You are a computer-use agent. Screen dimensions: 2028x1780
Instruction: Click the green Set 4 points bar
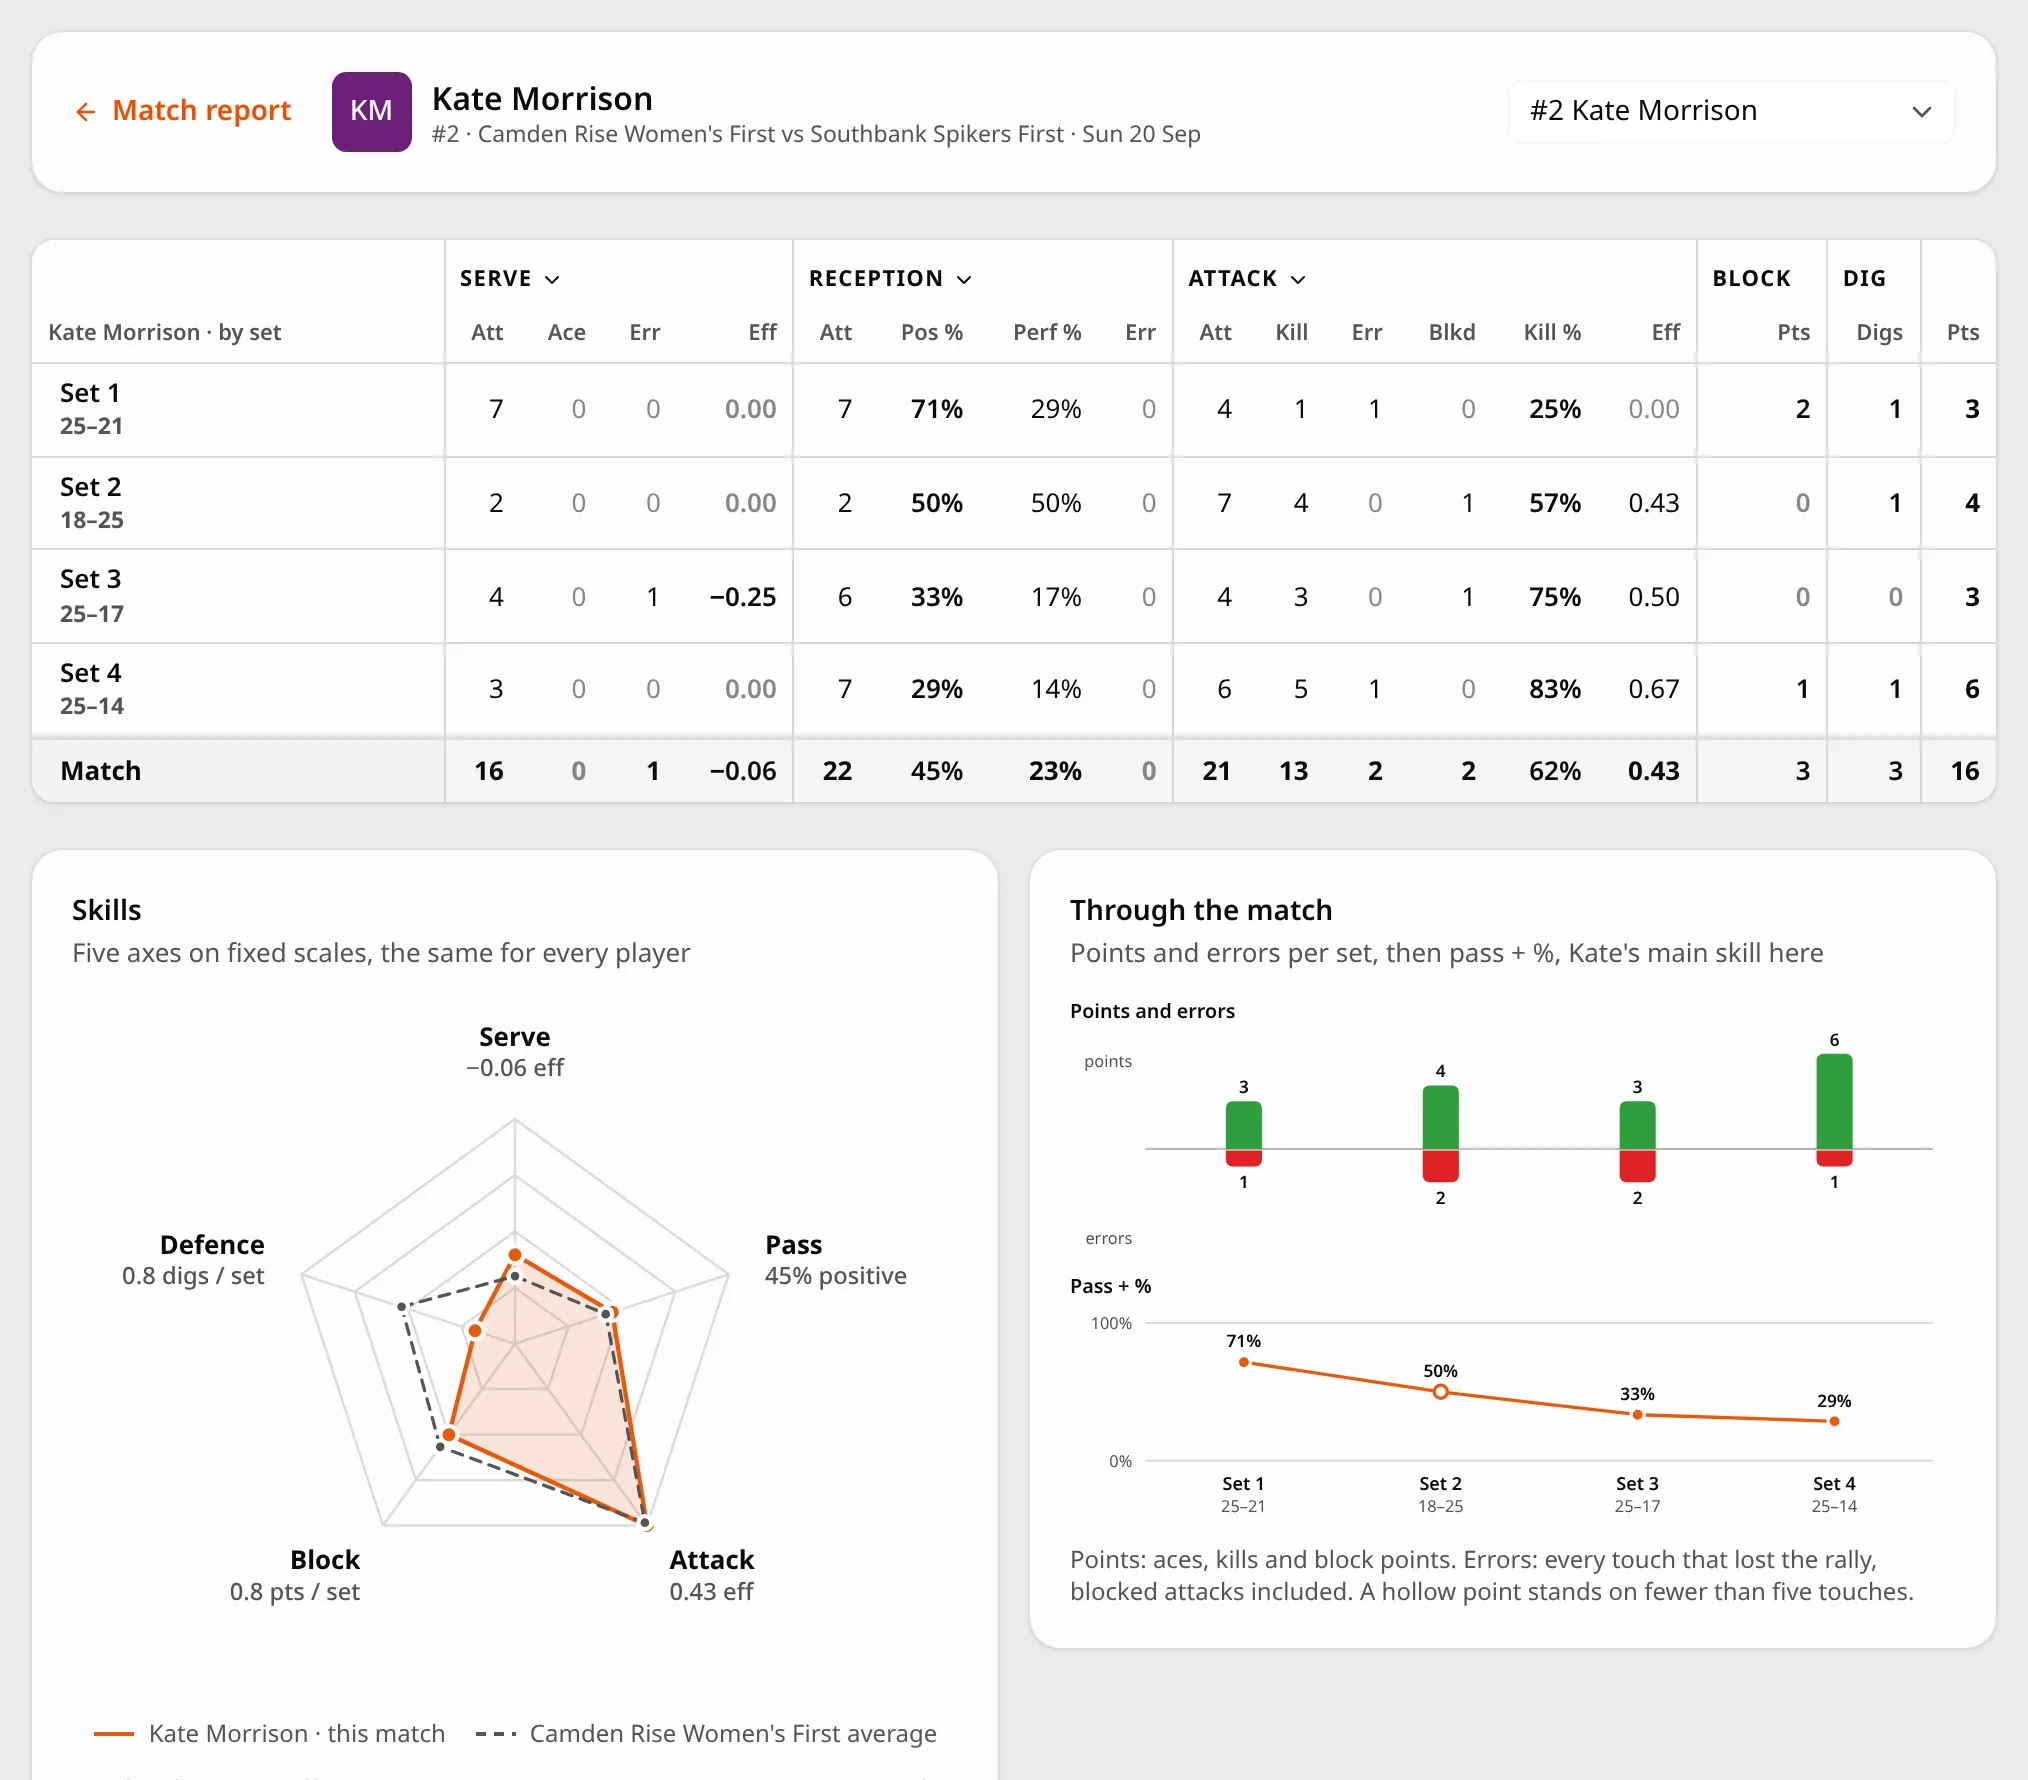(1834, 1102)
